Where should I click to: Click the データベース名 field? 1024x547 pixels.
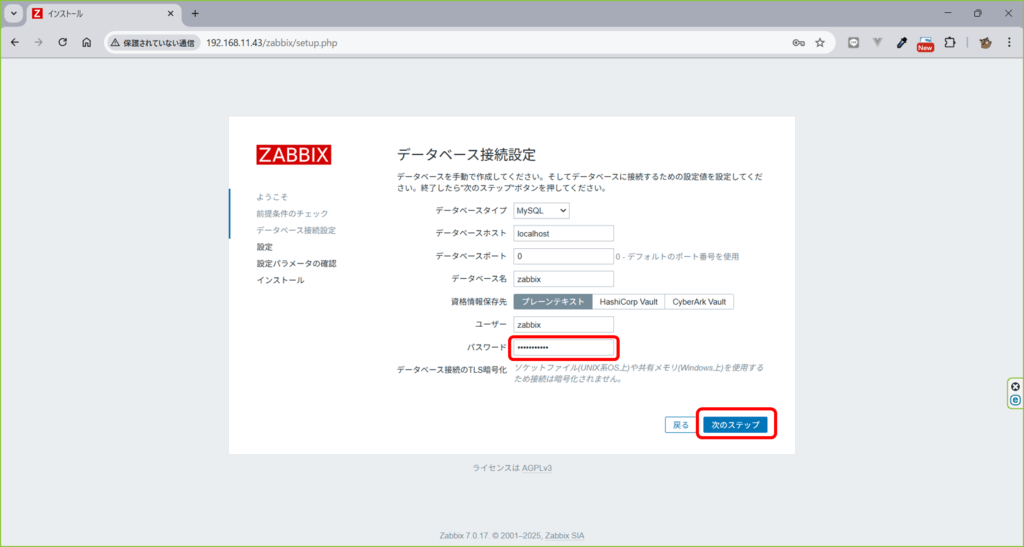coord(563,279)
